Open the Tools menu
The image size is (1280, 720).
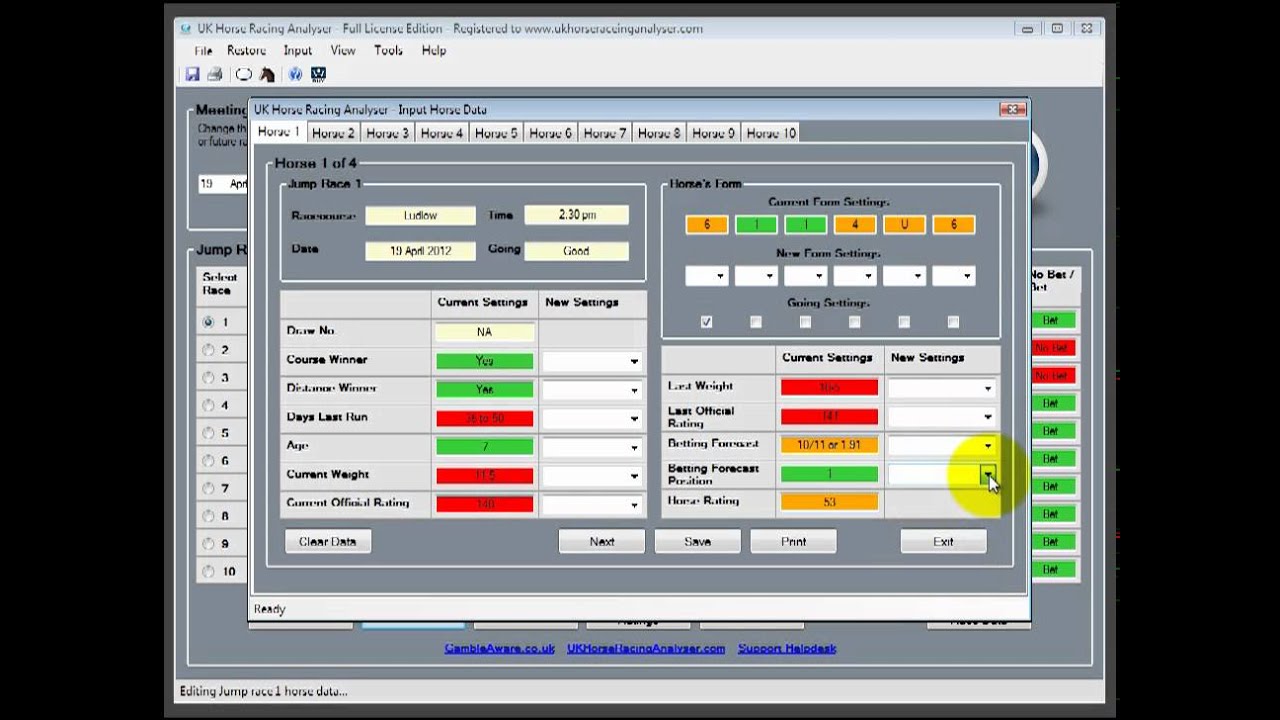pyautogui.click(x=388, y=51)
